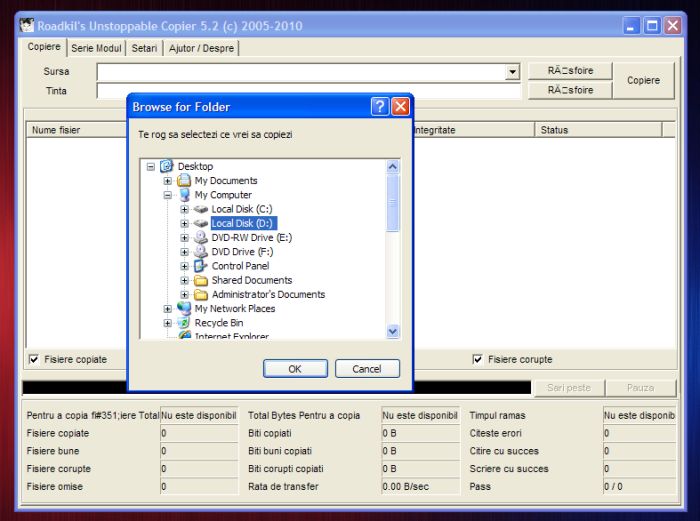Expand Administrator's Documents node
The height and width of the screenshot is (521, 700).
coord(184,295)
